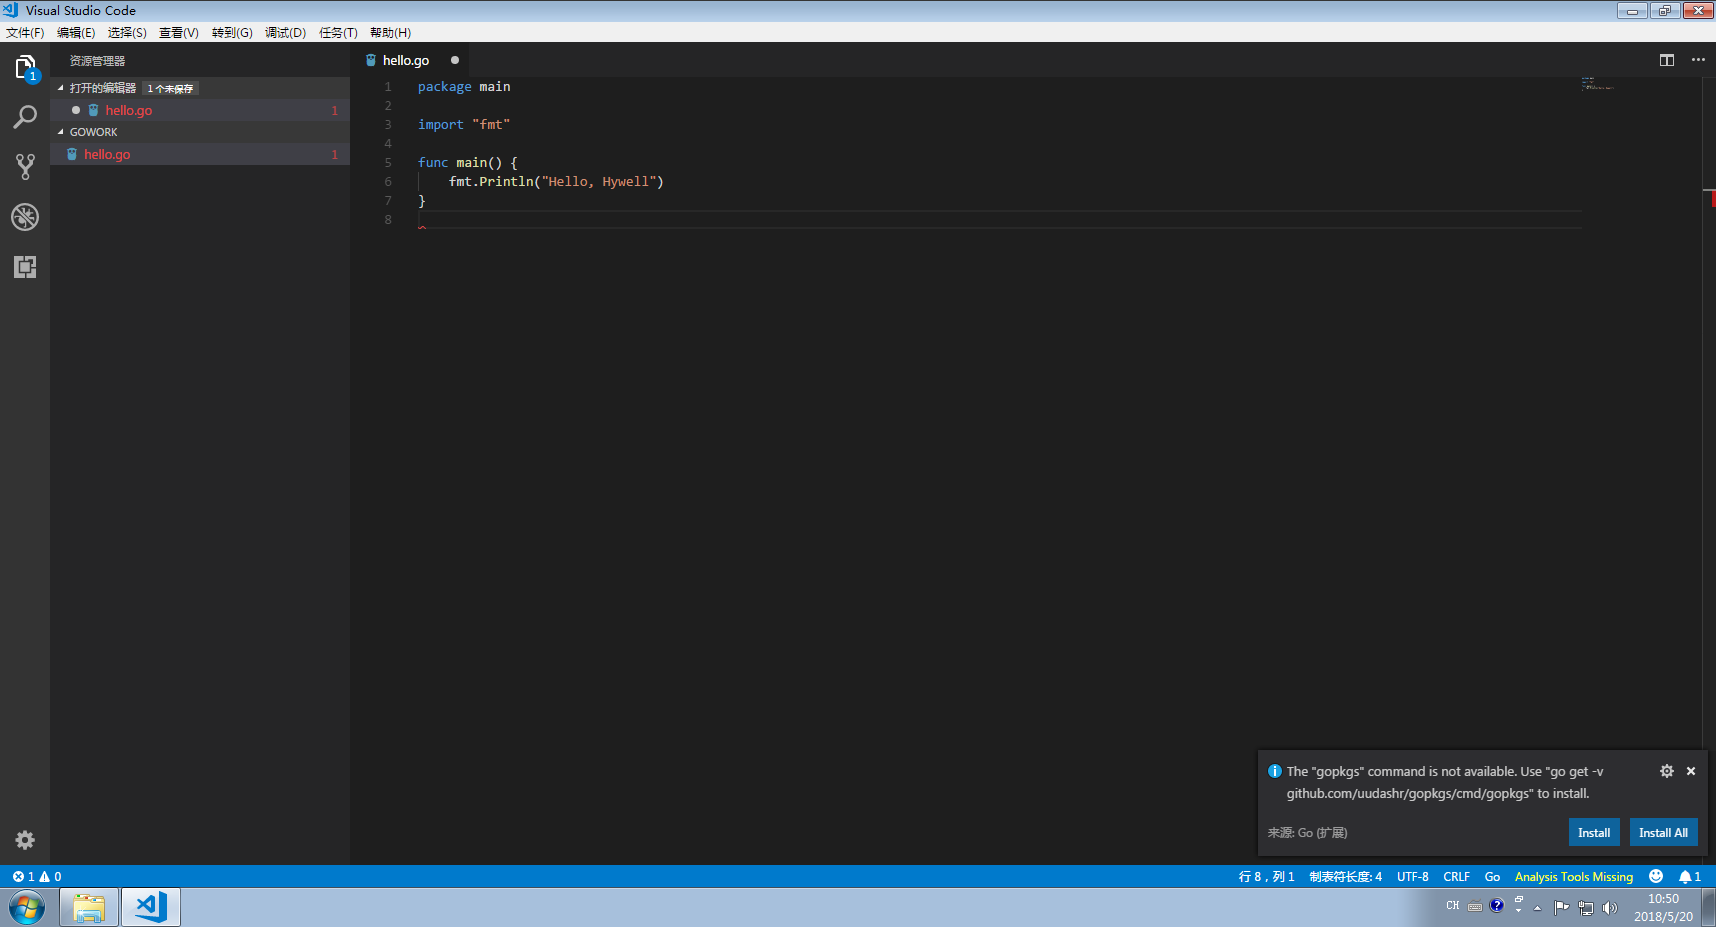
Task: Select hello.go under the GOWORK folder
Action: (106, 154)
